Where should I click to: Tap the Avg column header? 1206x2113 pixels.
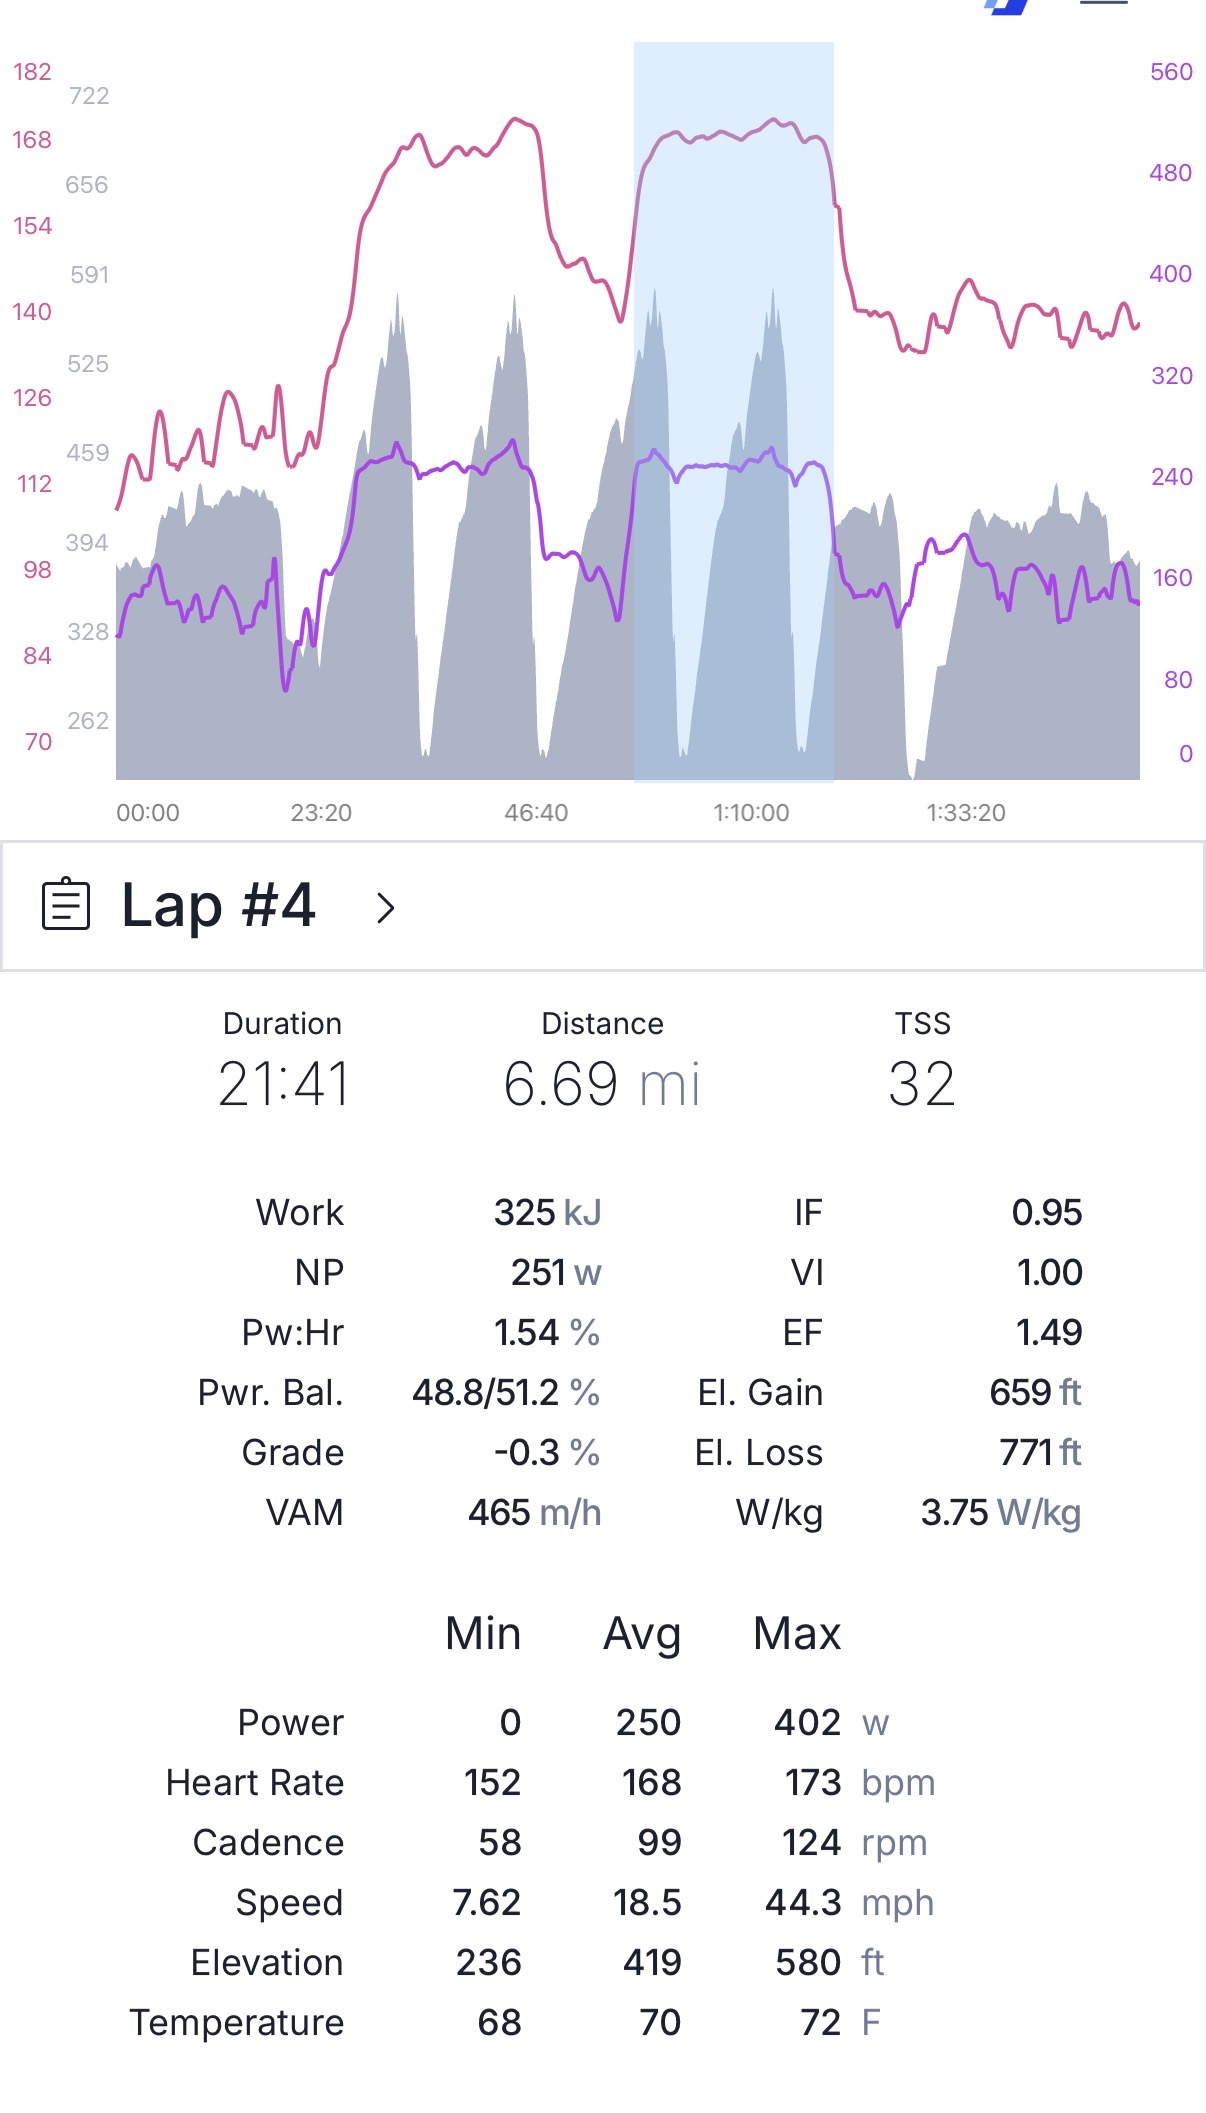[642, 1635]
